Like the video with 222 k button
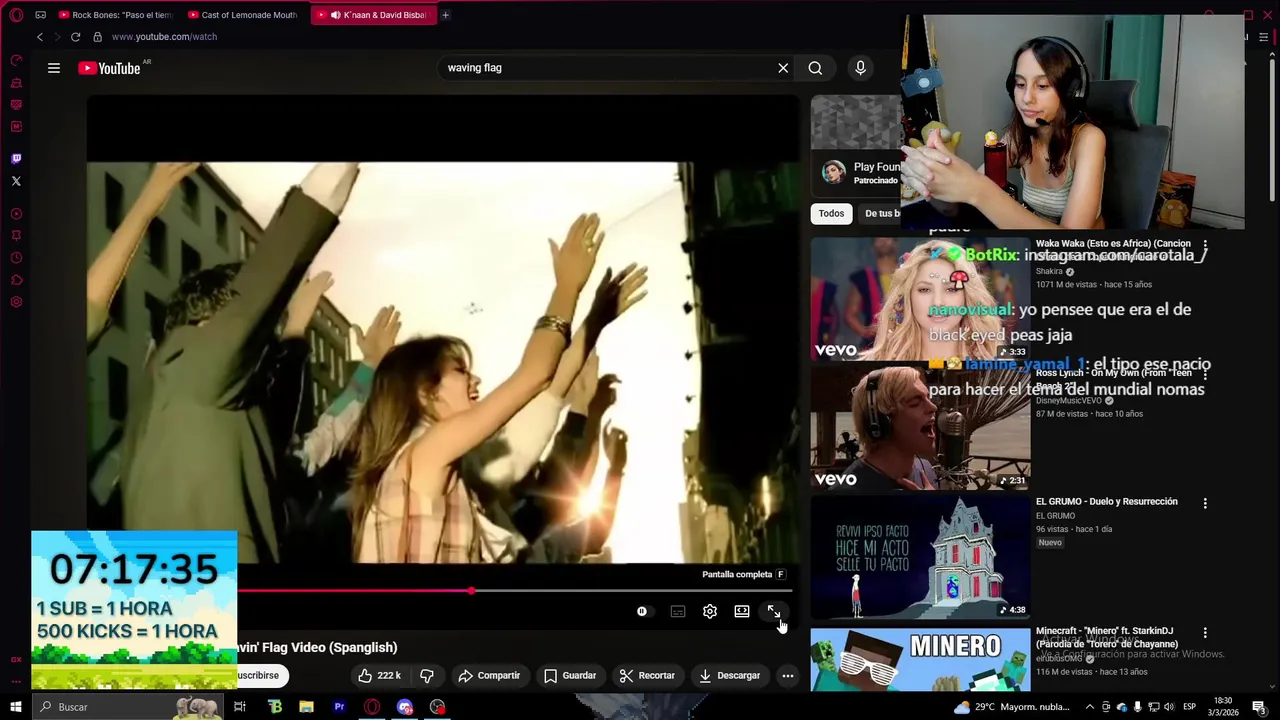 (x=380, y=676)
